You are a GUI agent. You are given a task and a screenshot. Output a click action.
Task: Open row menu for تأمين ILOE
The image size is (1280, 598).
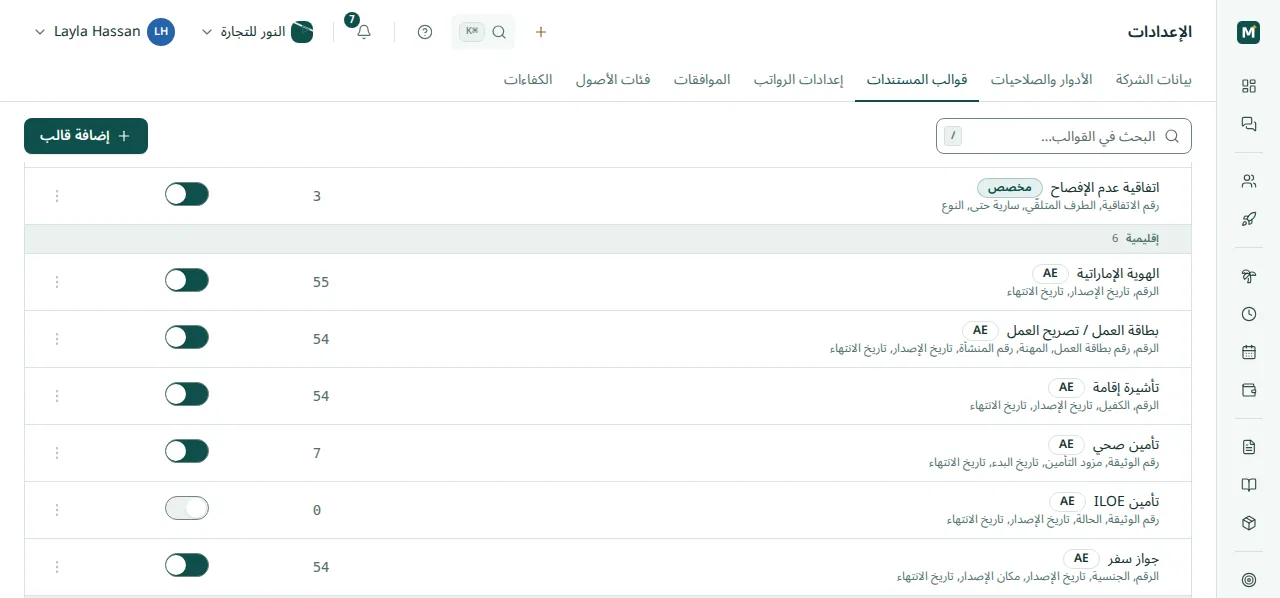tap(57, 510)
